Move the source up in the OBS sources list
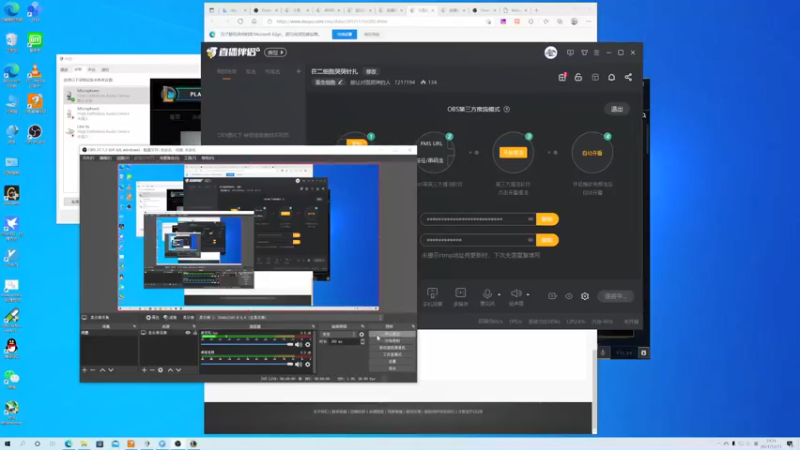 pyautogui.click(x=170, y=370)
